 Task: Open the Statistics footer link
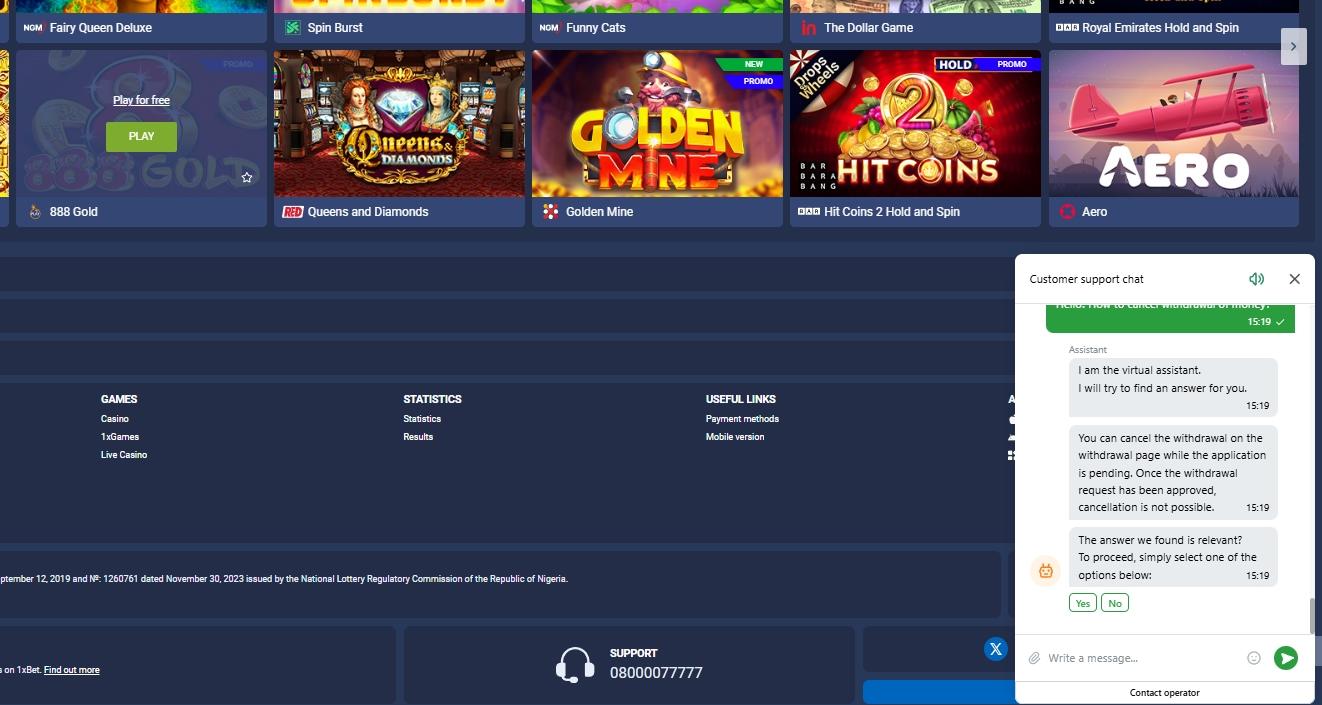pos(422,419)
